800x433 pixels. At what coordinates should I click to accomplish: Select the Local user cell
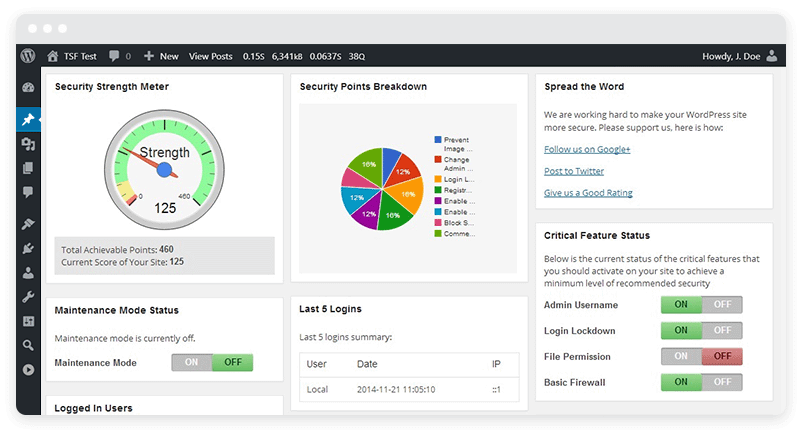pyautogui.click(x=317, y=390)
